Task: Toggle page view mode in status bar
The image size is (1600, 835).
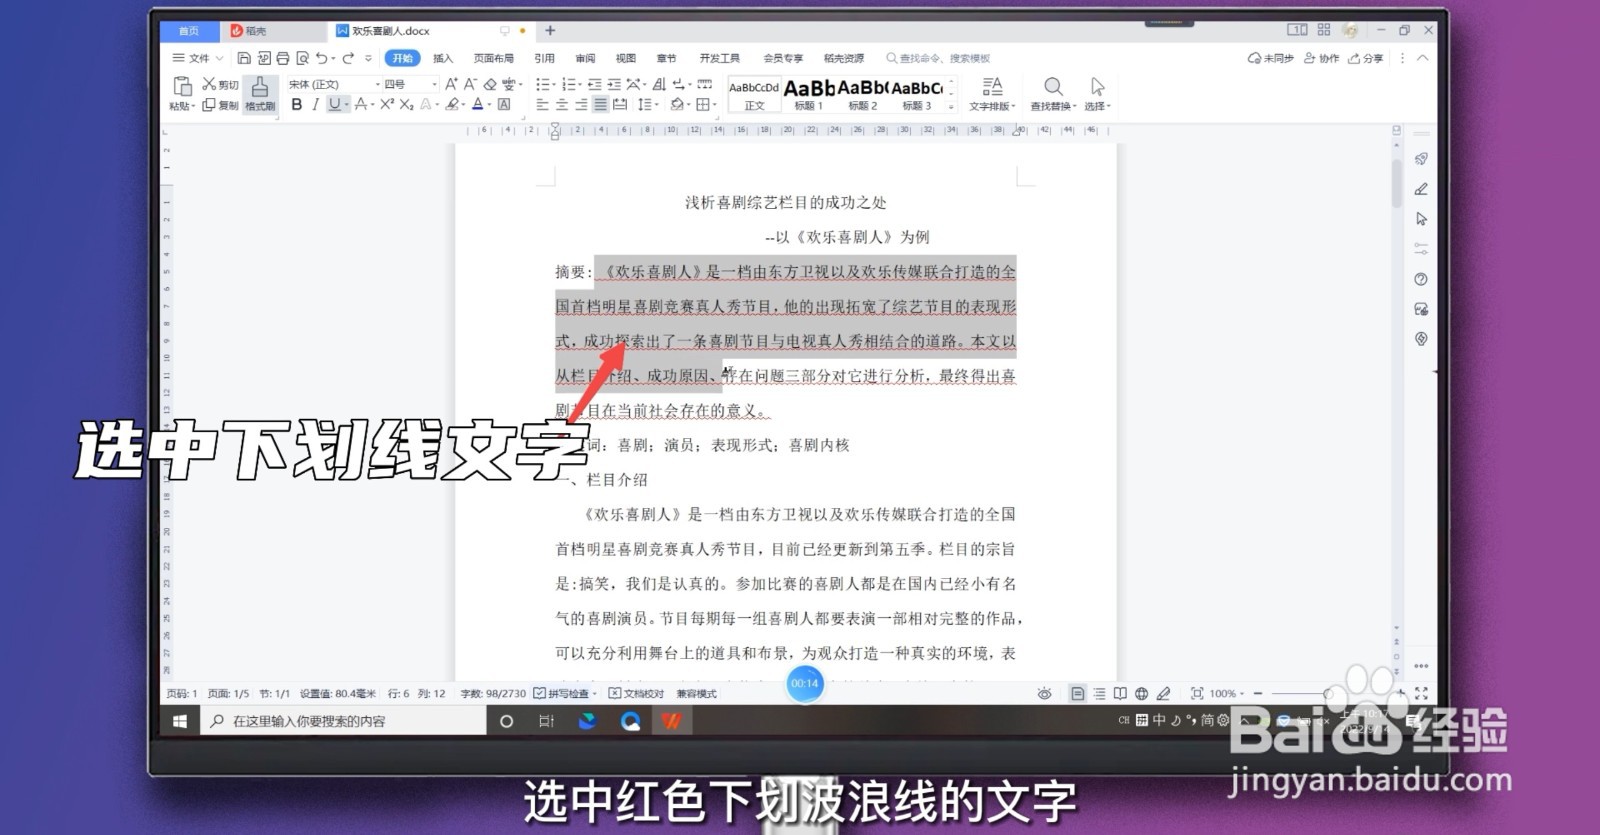Action: tap(1077, 693)
